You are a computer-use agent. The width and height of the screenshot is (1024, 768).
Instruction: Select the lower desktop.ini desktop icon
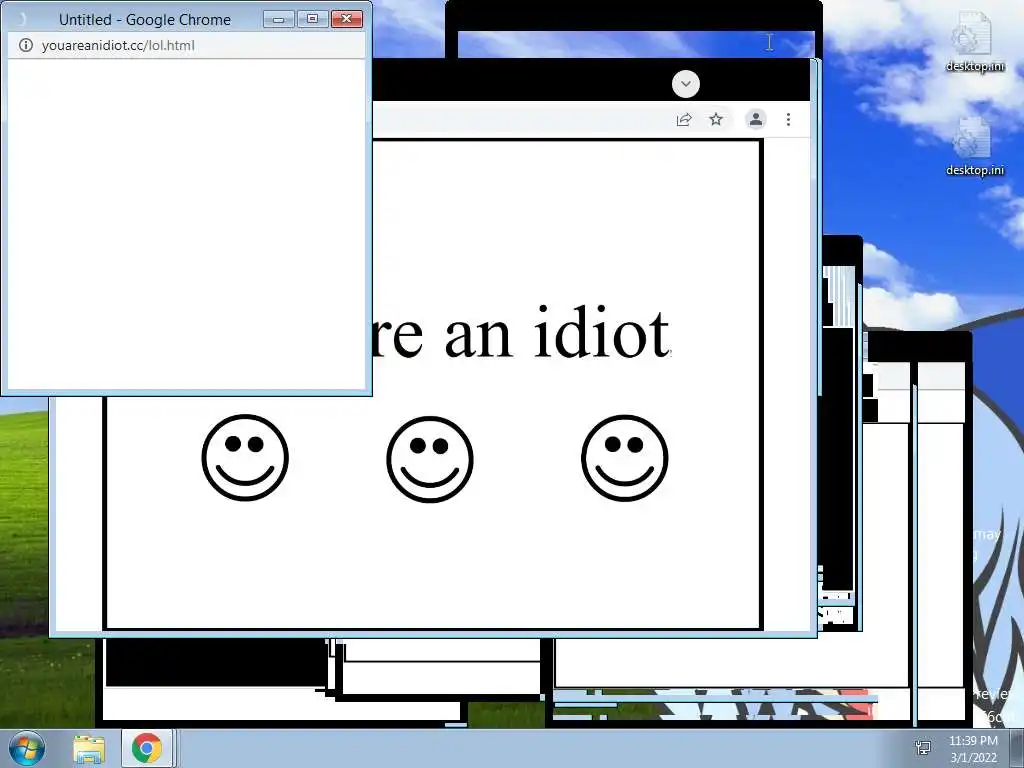[974, 147]
